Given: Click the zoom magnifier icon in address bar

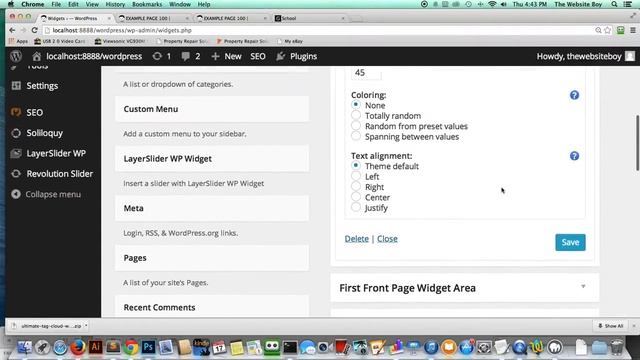Looking at the screenshot, I should point(598,30).
